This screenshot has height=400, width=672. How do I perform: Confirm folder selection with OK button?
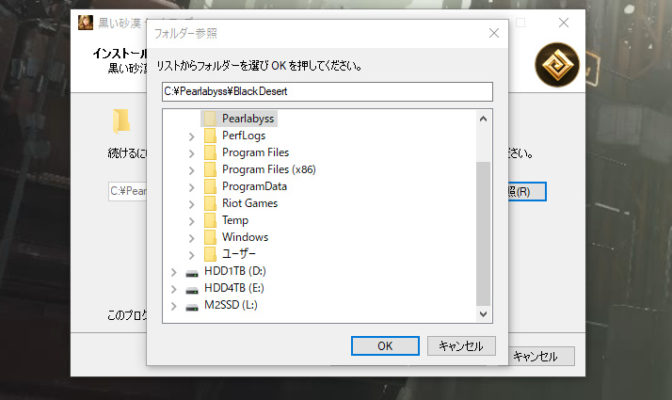point(385,346)
